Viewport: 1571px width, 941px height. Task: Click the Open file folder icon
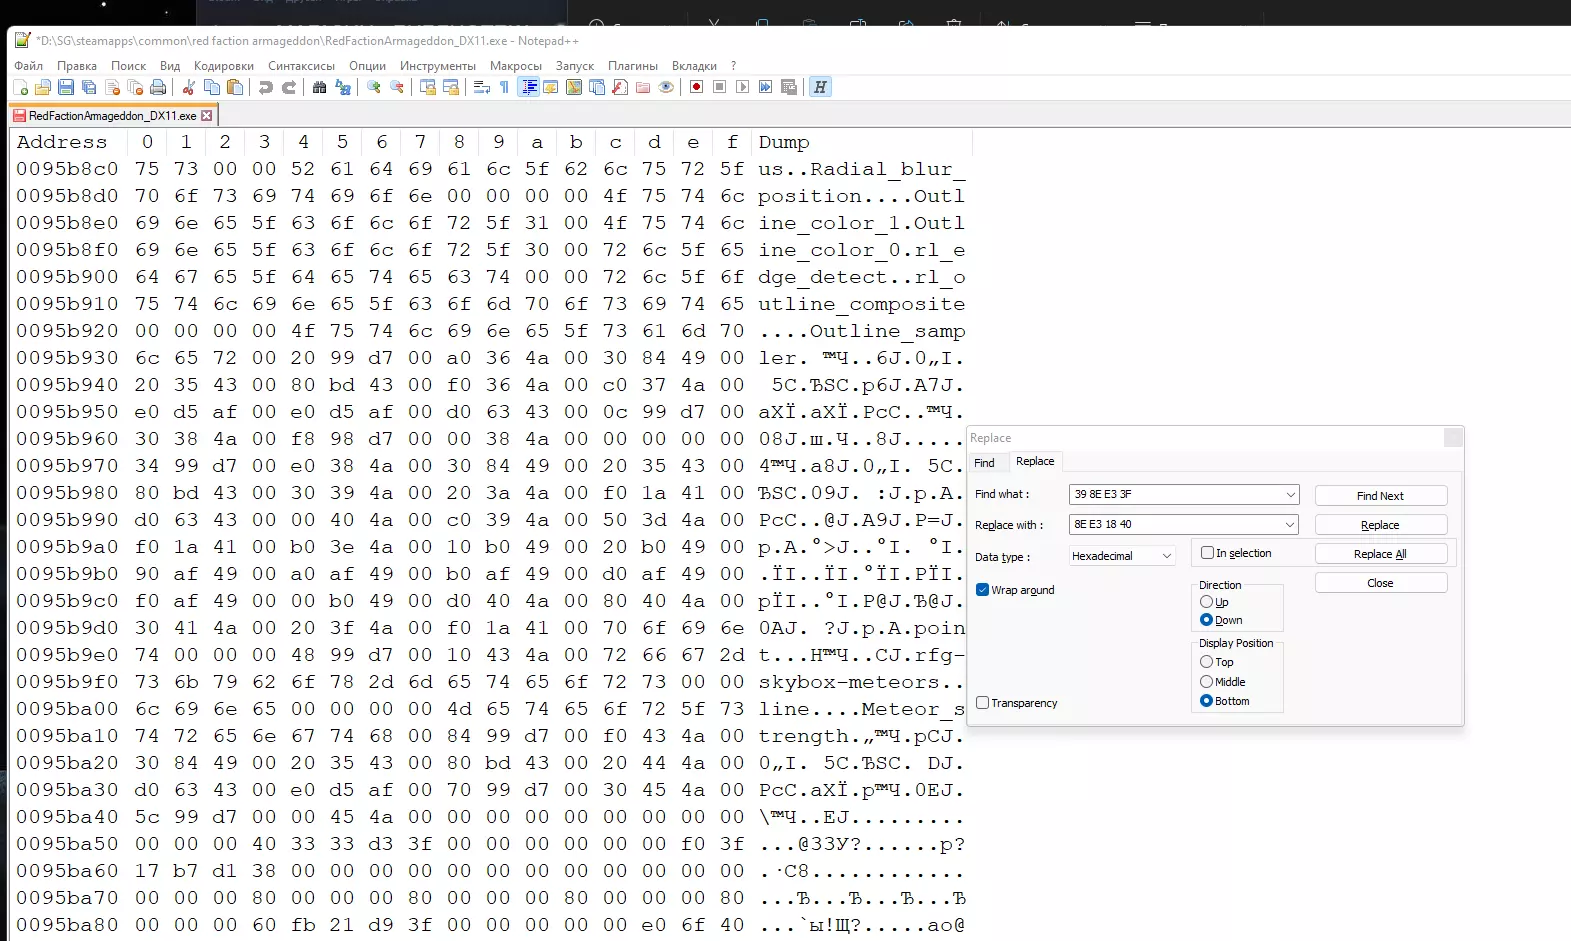43,87
